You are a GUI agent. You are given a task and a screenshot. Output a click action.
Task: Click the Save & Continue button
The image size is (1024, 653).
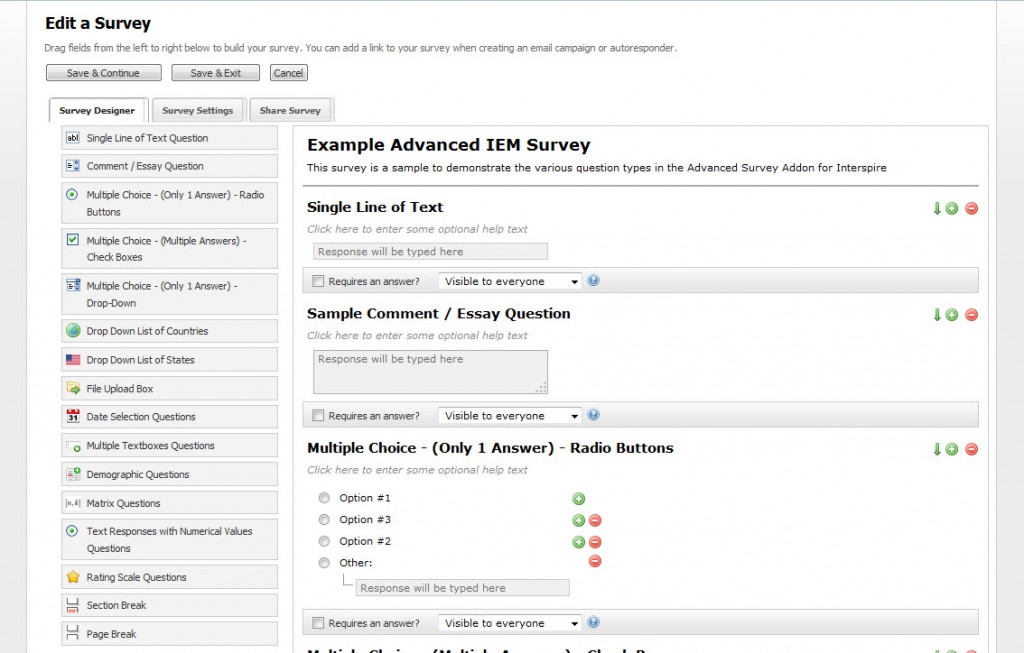(x=103, y=73)
